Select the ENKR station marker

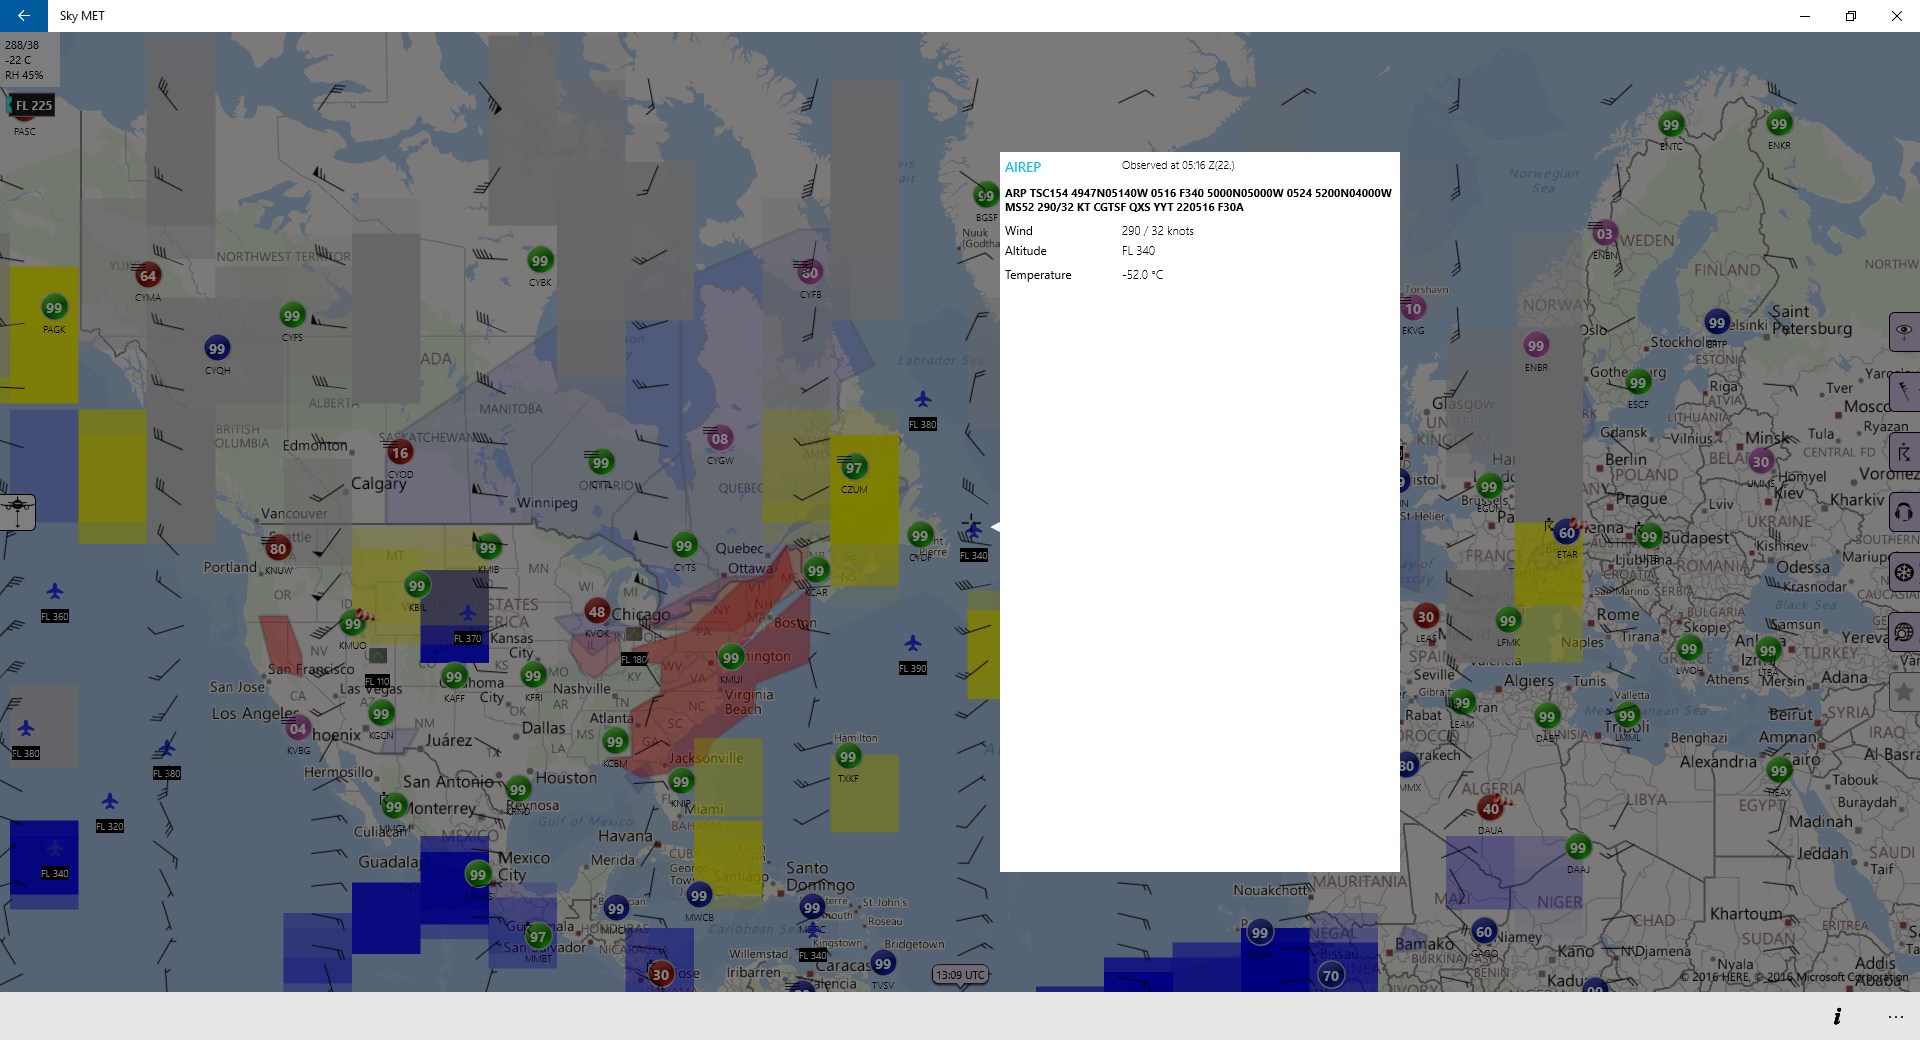1778,124
